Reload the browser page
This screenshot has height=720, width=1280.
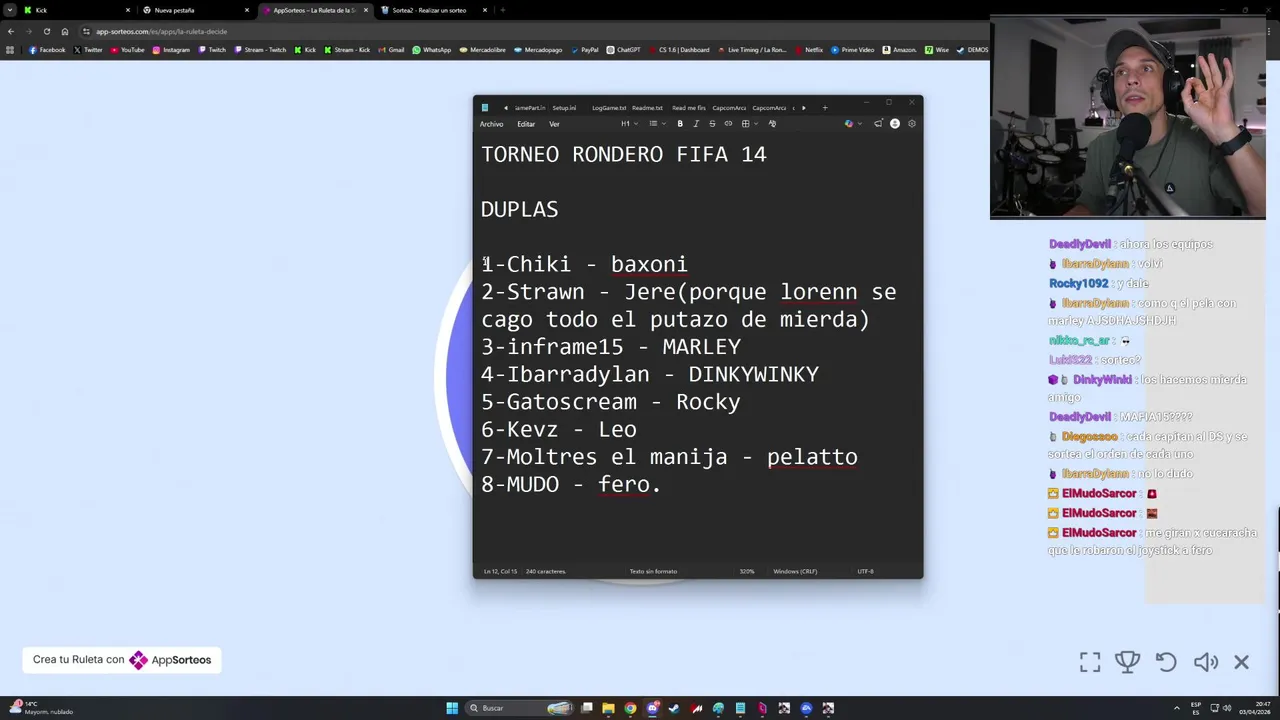tap(46, 31)
